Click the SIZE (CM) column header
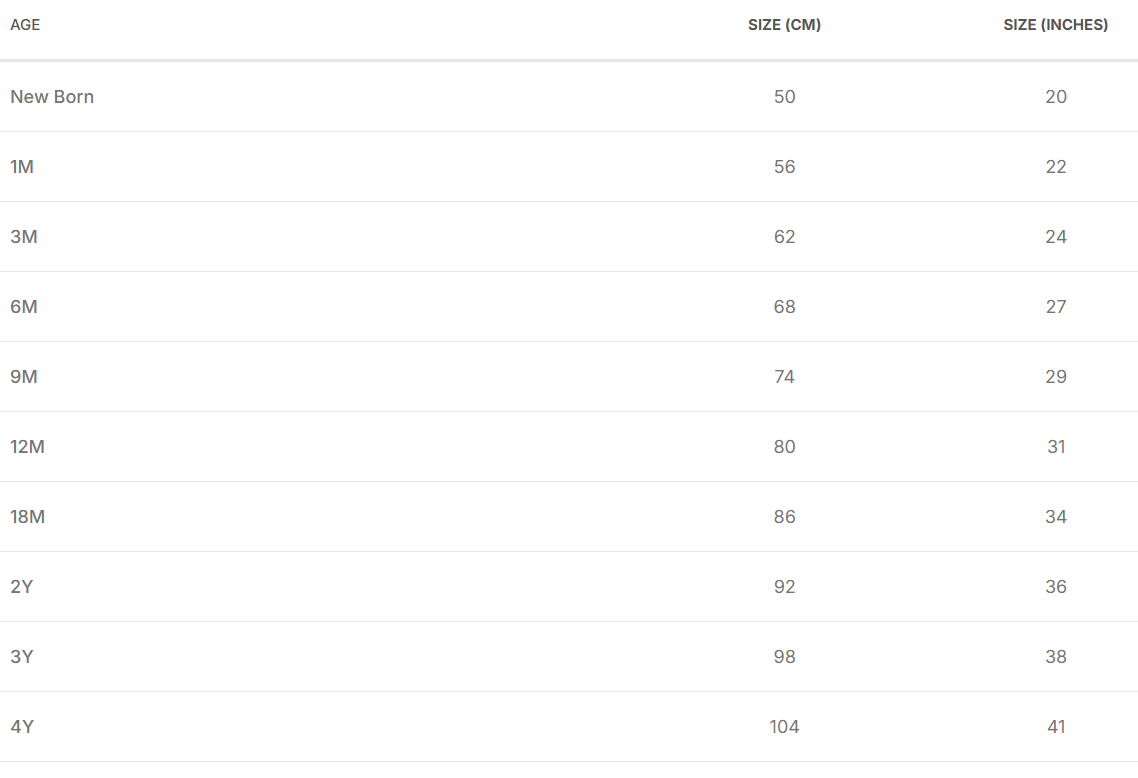This screenshot has height=778, width=1138. 784,25
